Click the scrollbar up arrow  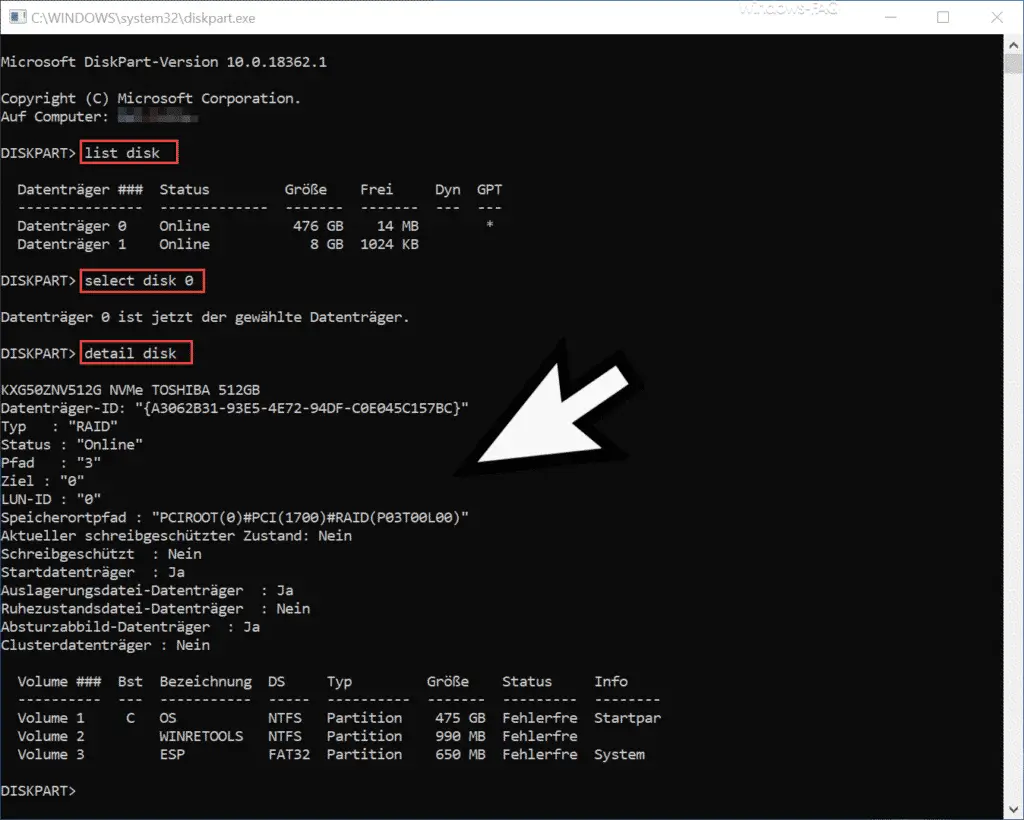[1014, 45]
